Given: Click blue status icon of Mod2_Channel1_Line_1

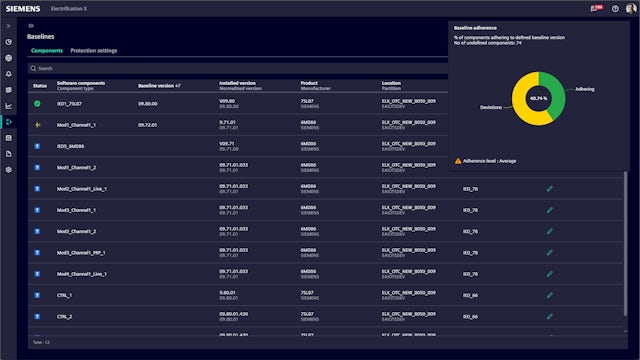Looking at the screenshot, I should (37, 189).
